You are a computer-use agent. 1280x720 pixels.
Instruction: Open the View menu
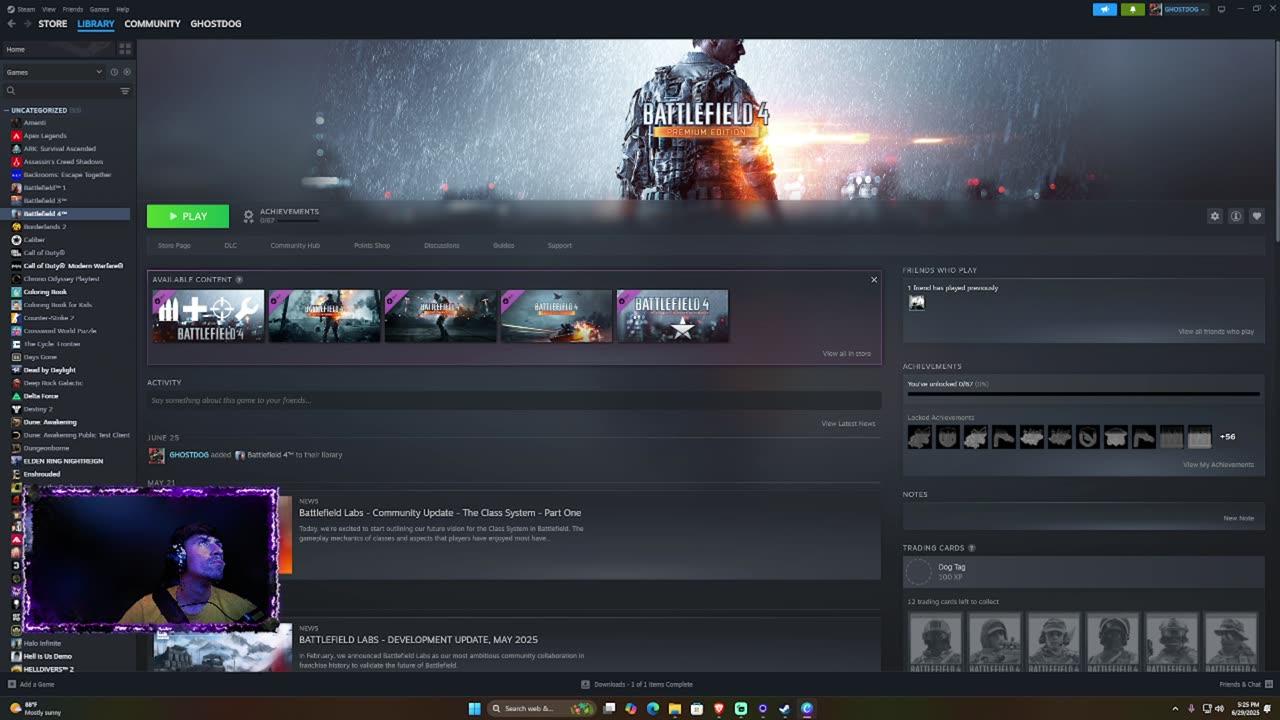pos(49,9)
